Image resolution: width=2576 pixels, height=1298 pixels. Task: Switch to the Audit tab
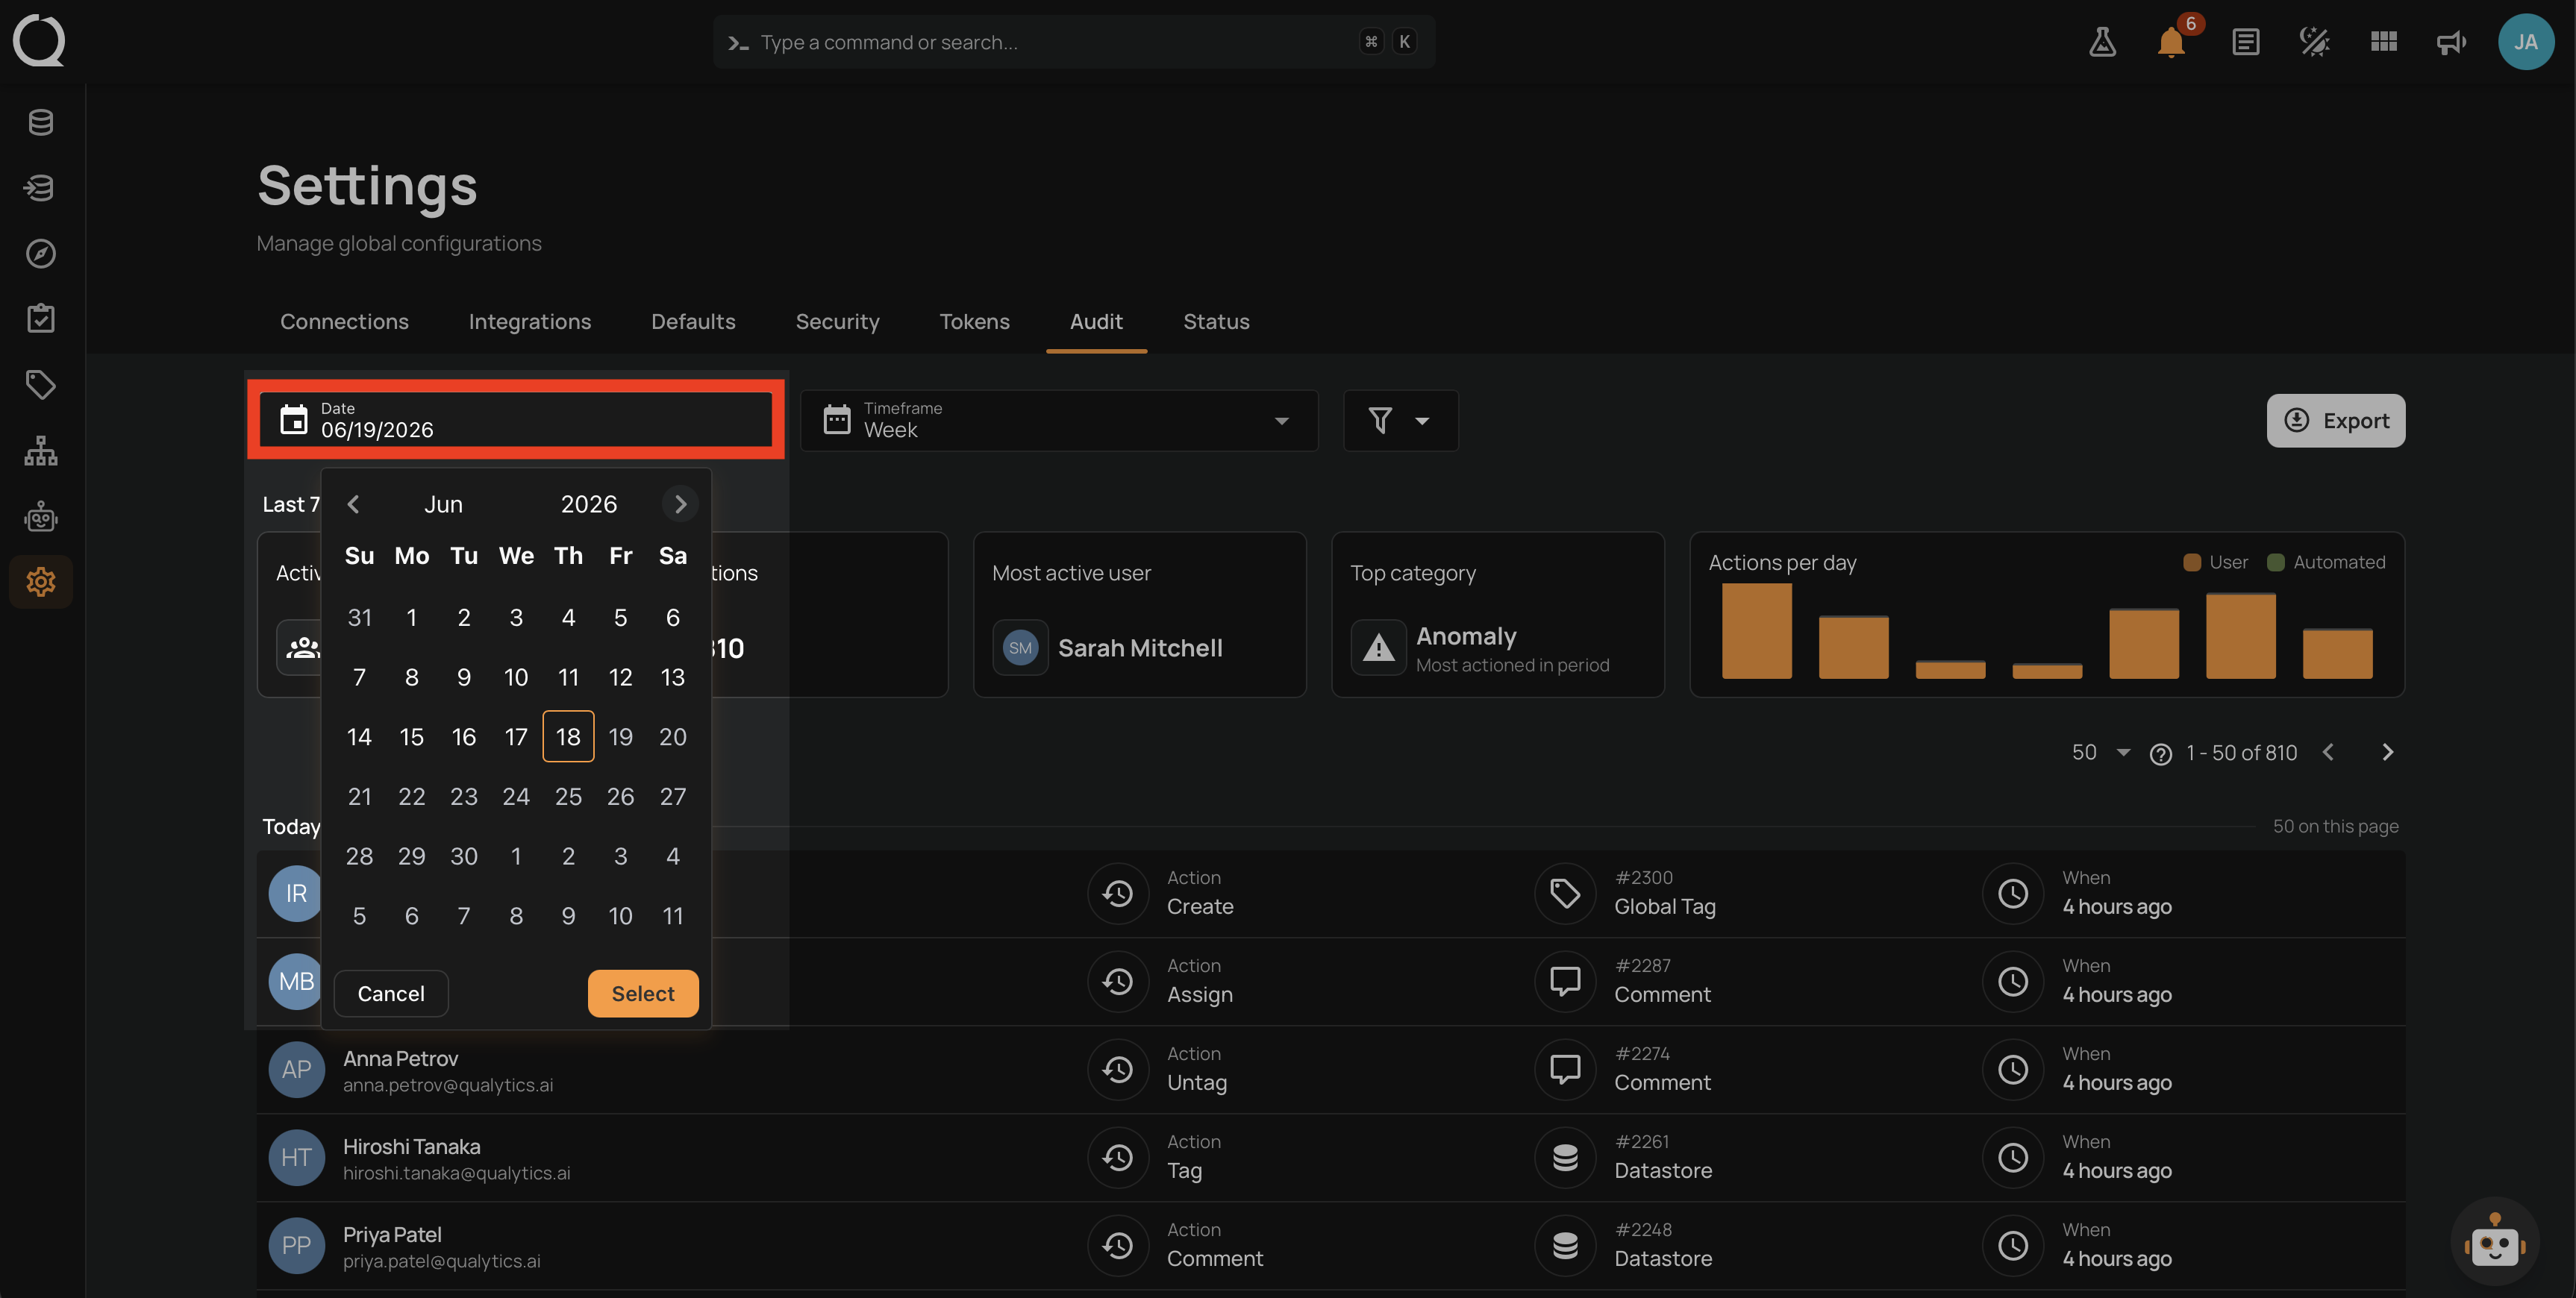click(x=1096, y=322)
